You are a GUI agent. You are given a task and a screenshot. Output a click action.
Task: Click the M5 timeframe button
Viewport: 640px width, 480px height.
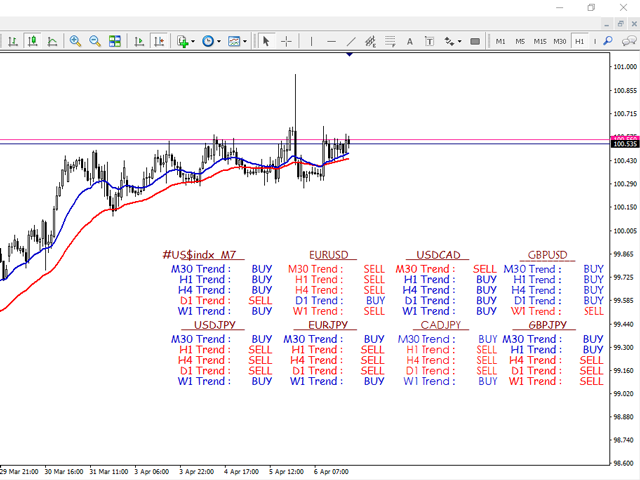coord(520,41)
